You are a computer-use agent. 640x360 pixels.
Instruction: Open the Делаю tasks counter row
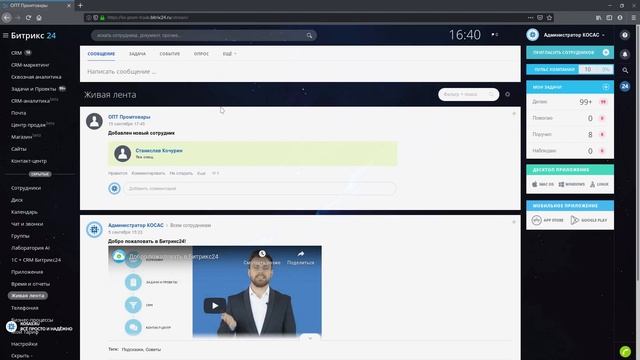[x=570, y=102]
